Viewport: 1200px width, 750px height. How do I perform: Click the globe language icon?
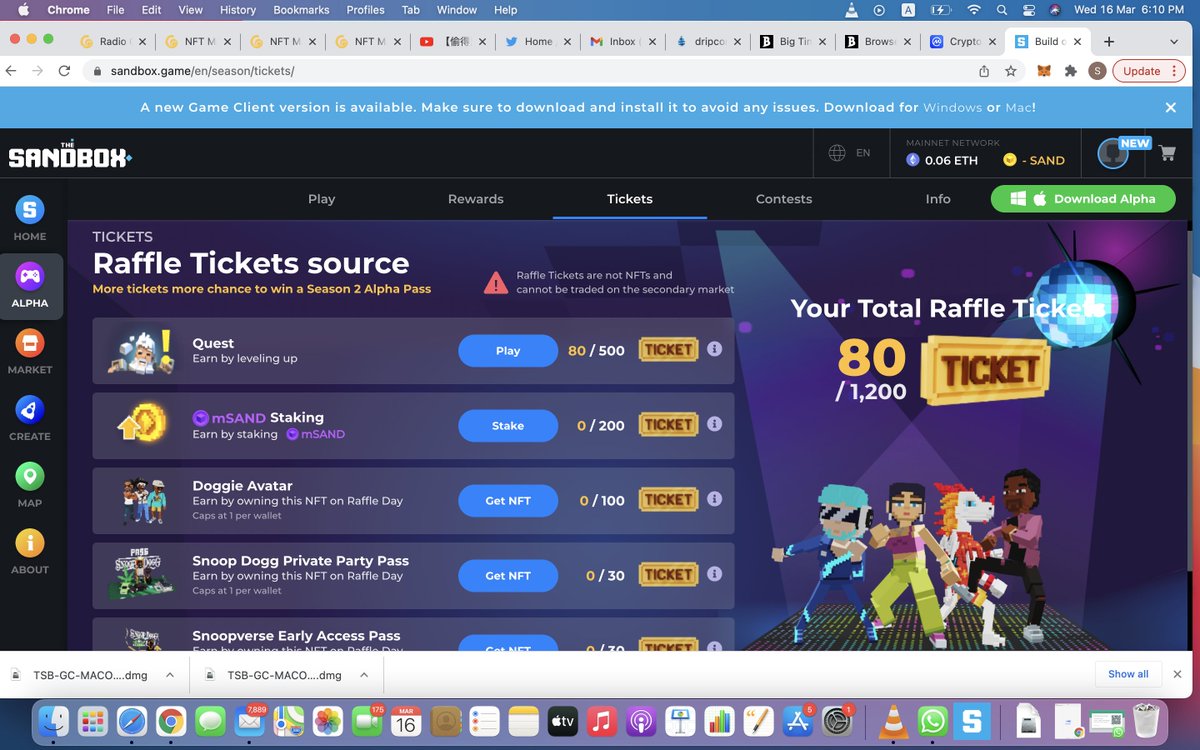tap(837, 153)
